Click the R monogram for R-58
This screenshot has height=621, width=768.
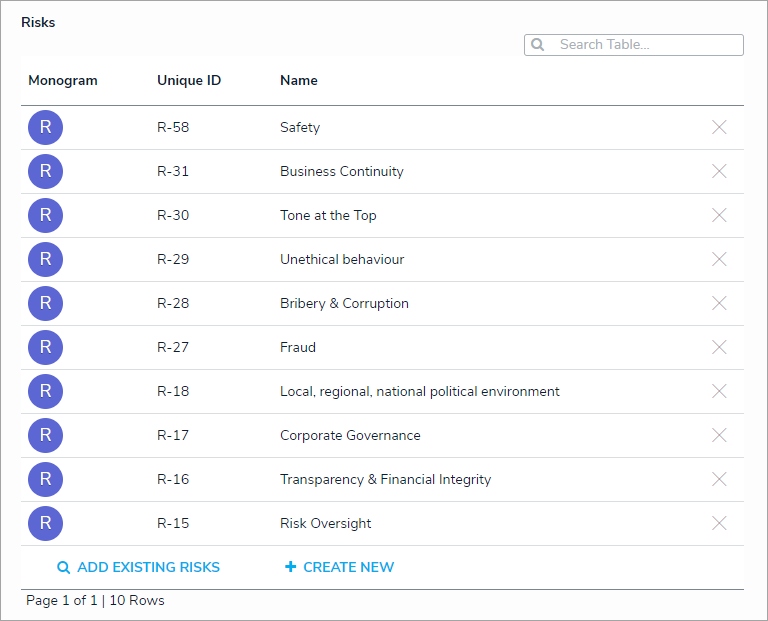pyautogui.click(x=45, y=127)
